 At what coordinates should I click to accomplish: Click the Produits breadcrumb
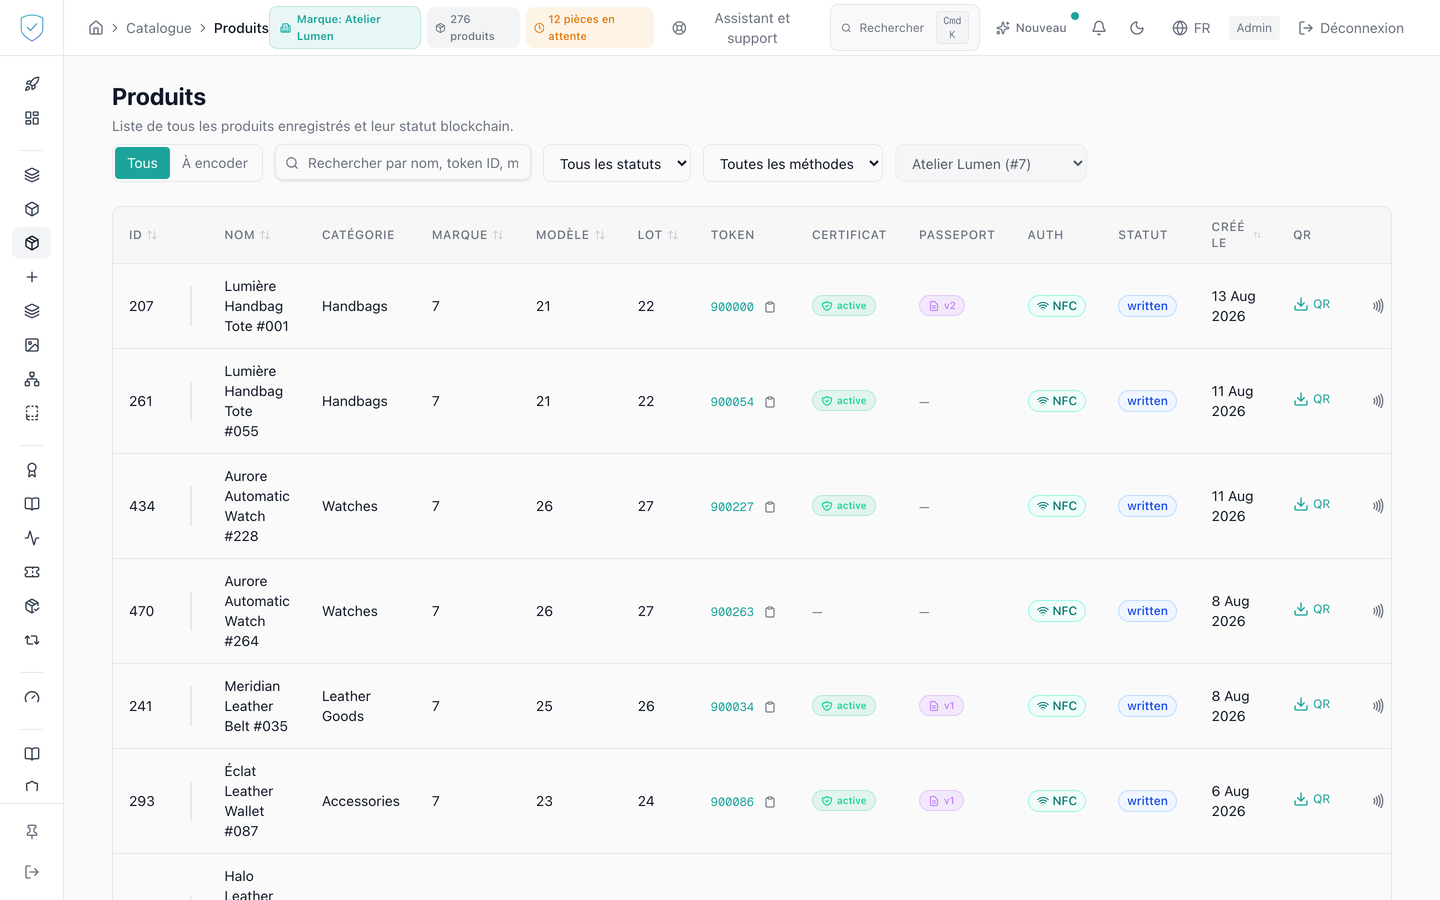coord(241,28)
